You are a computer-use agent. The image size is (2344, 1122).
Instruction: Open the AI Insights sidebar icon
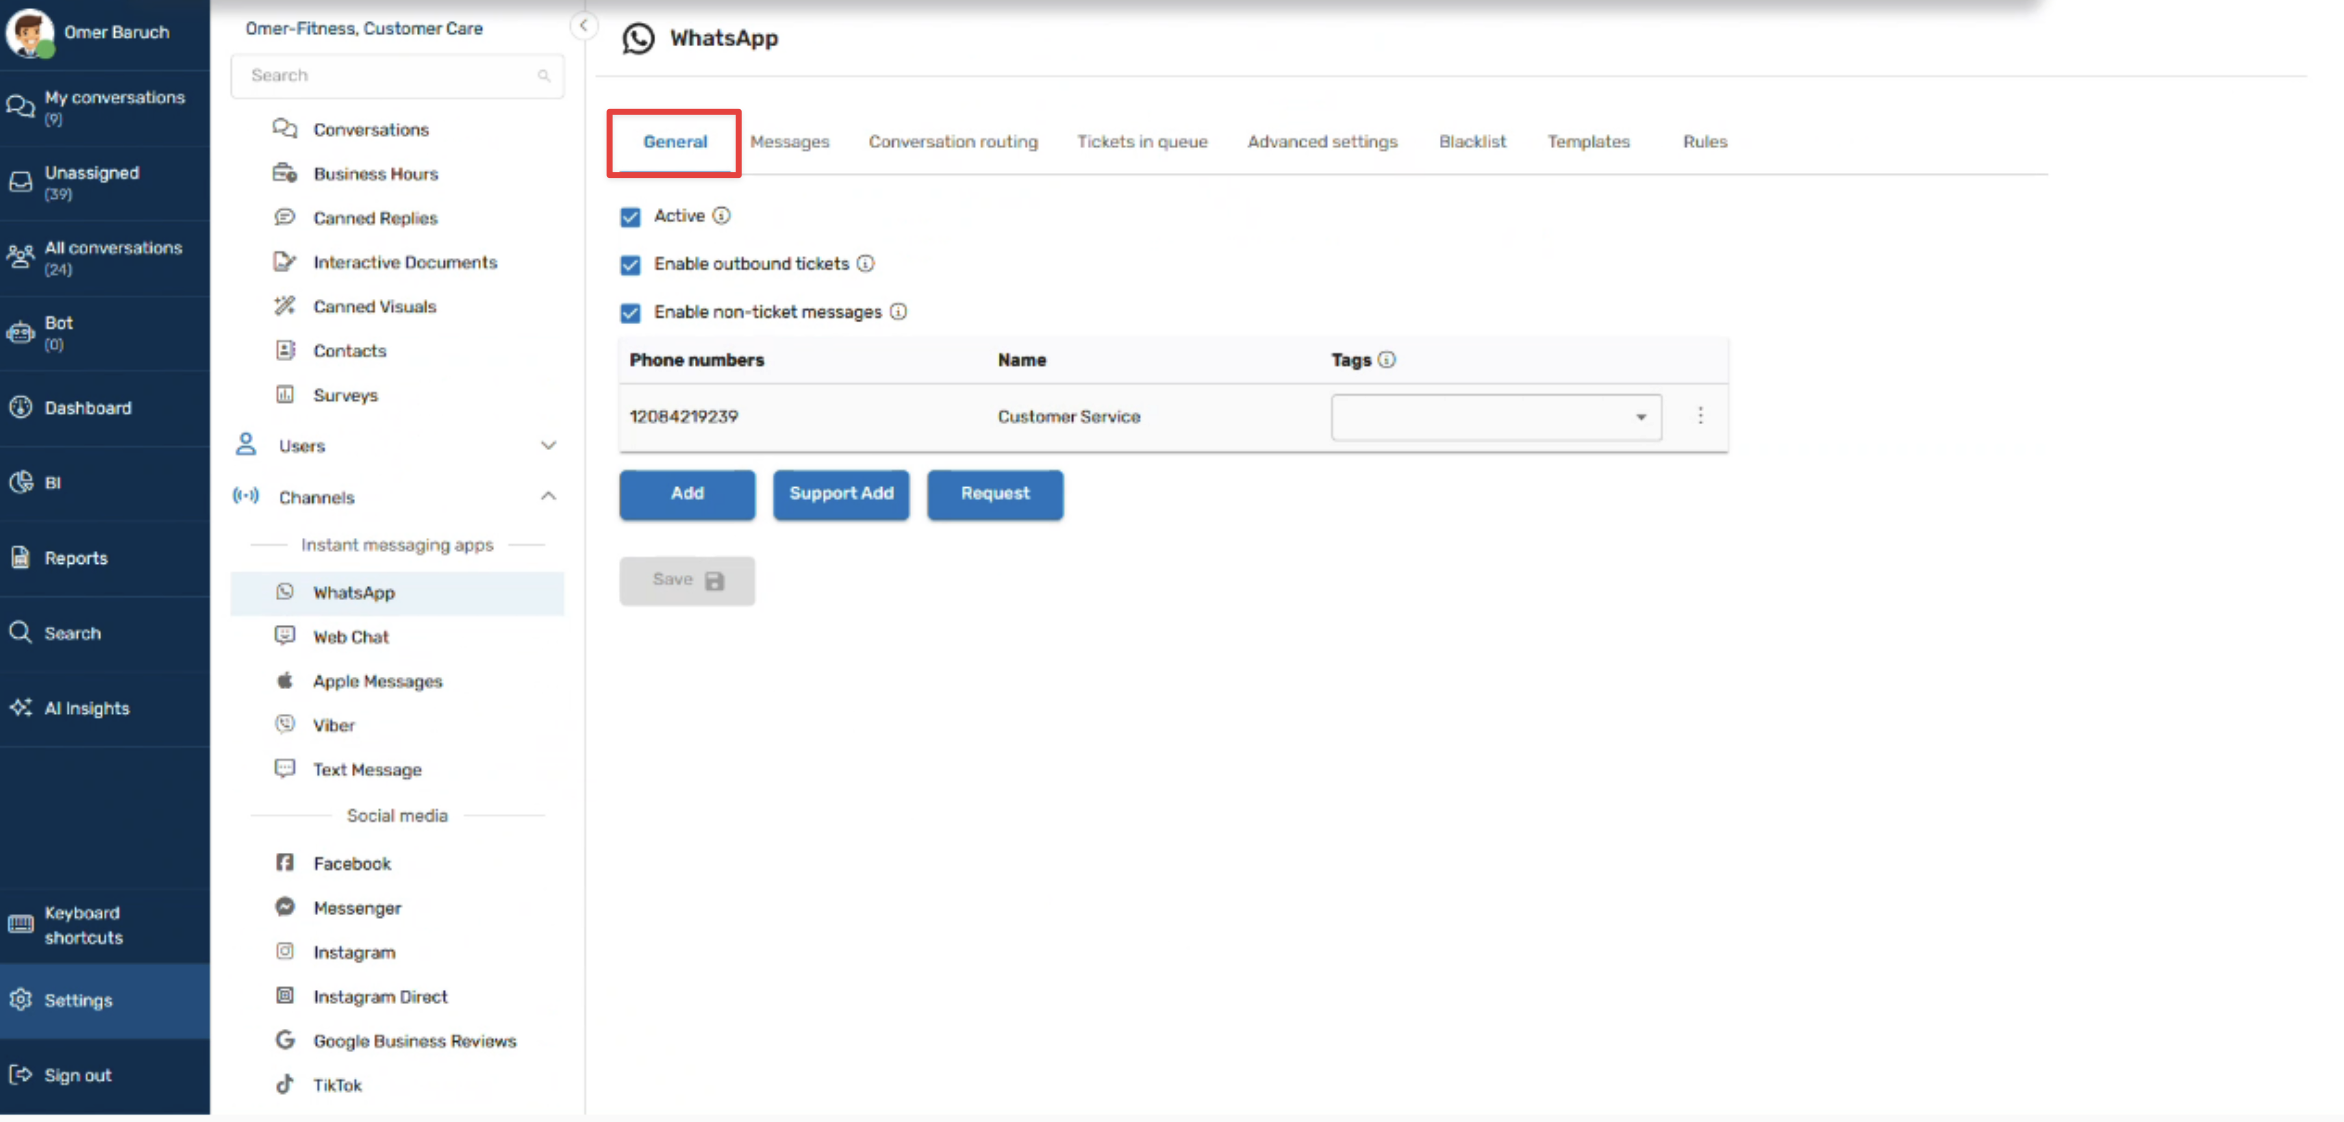coord(21,708)
